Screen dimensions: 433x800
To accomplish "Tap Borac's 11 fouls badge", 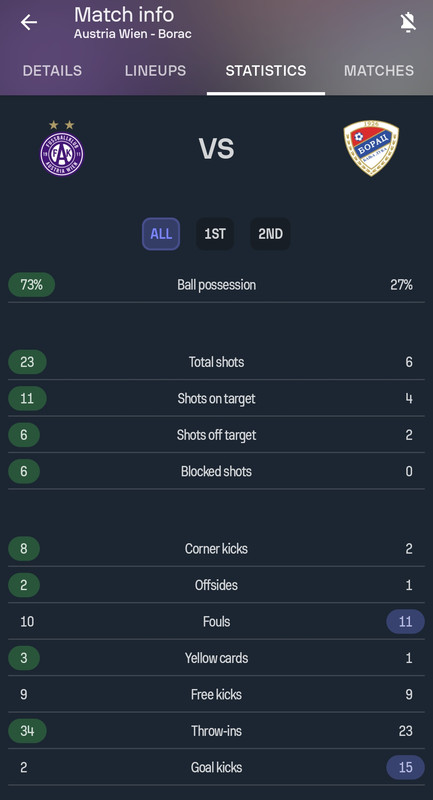I will pos(405,621).
